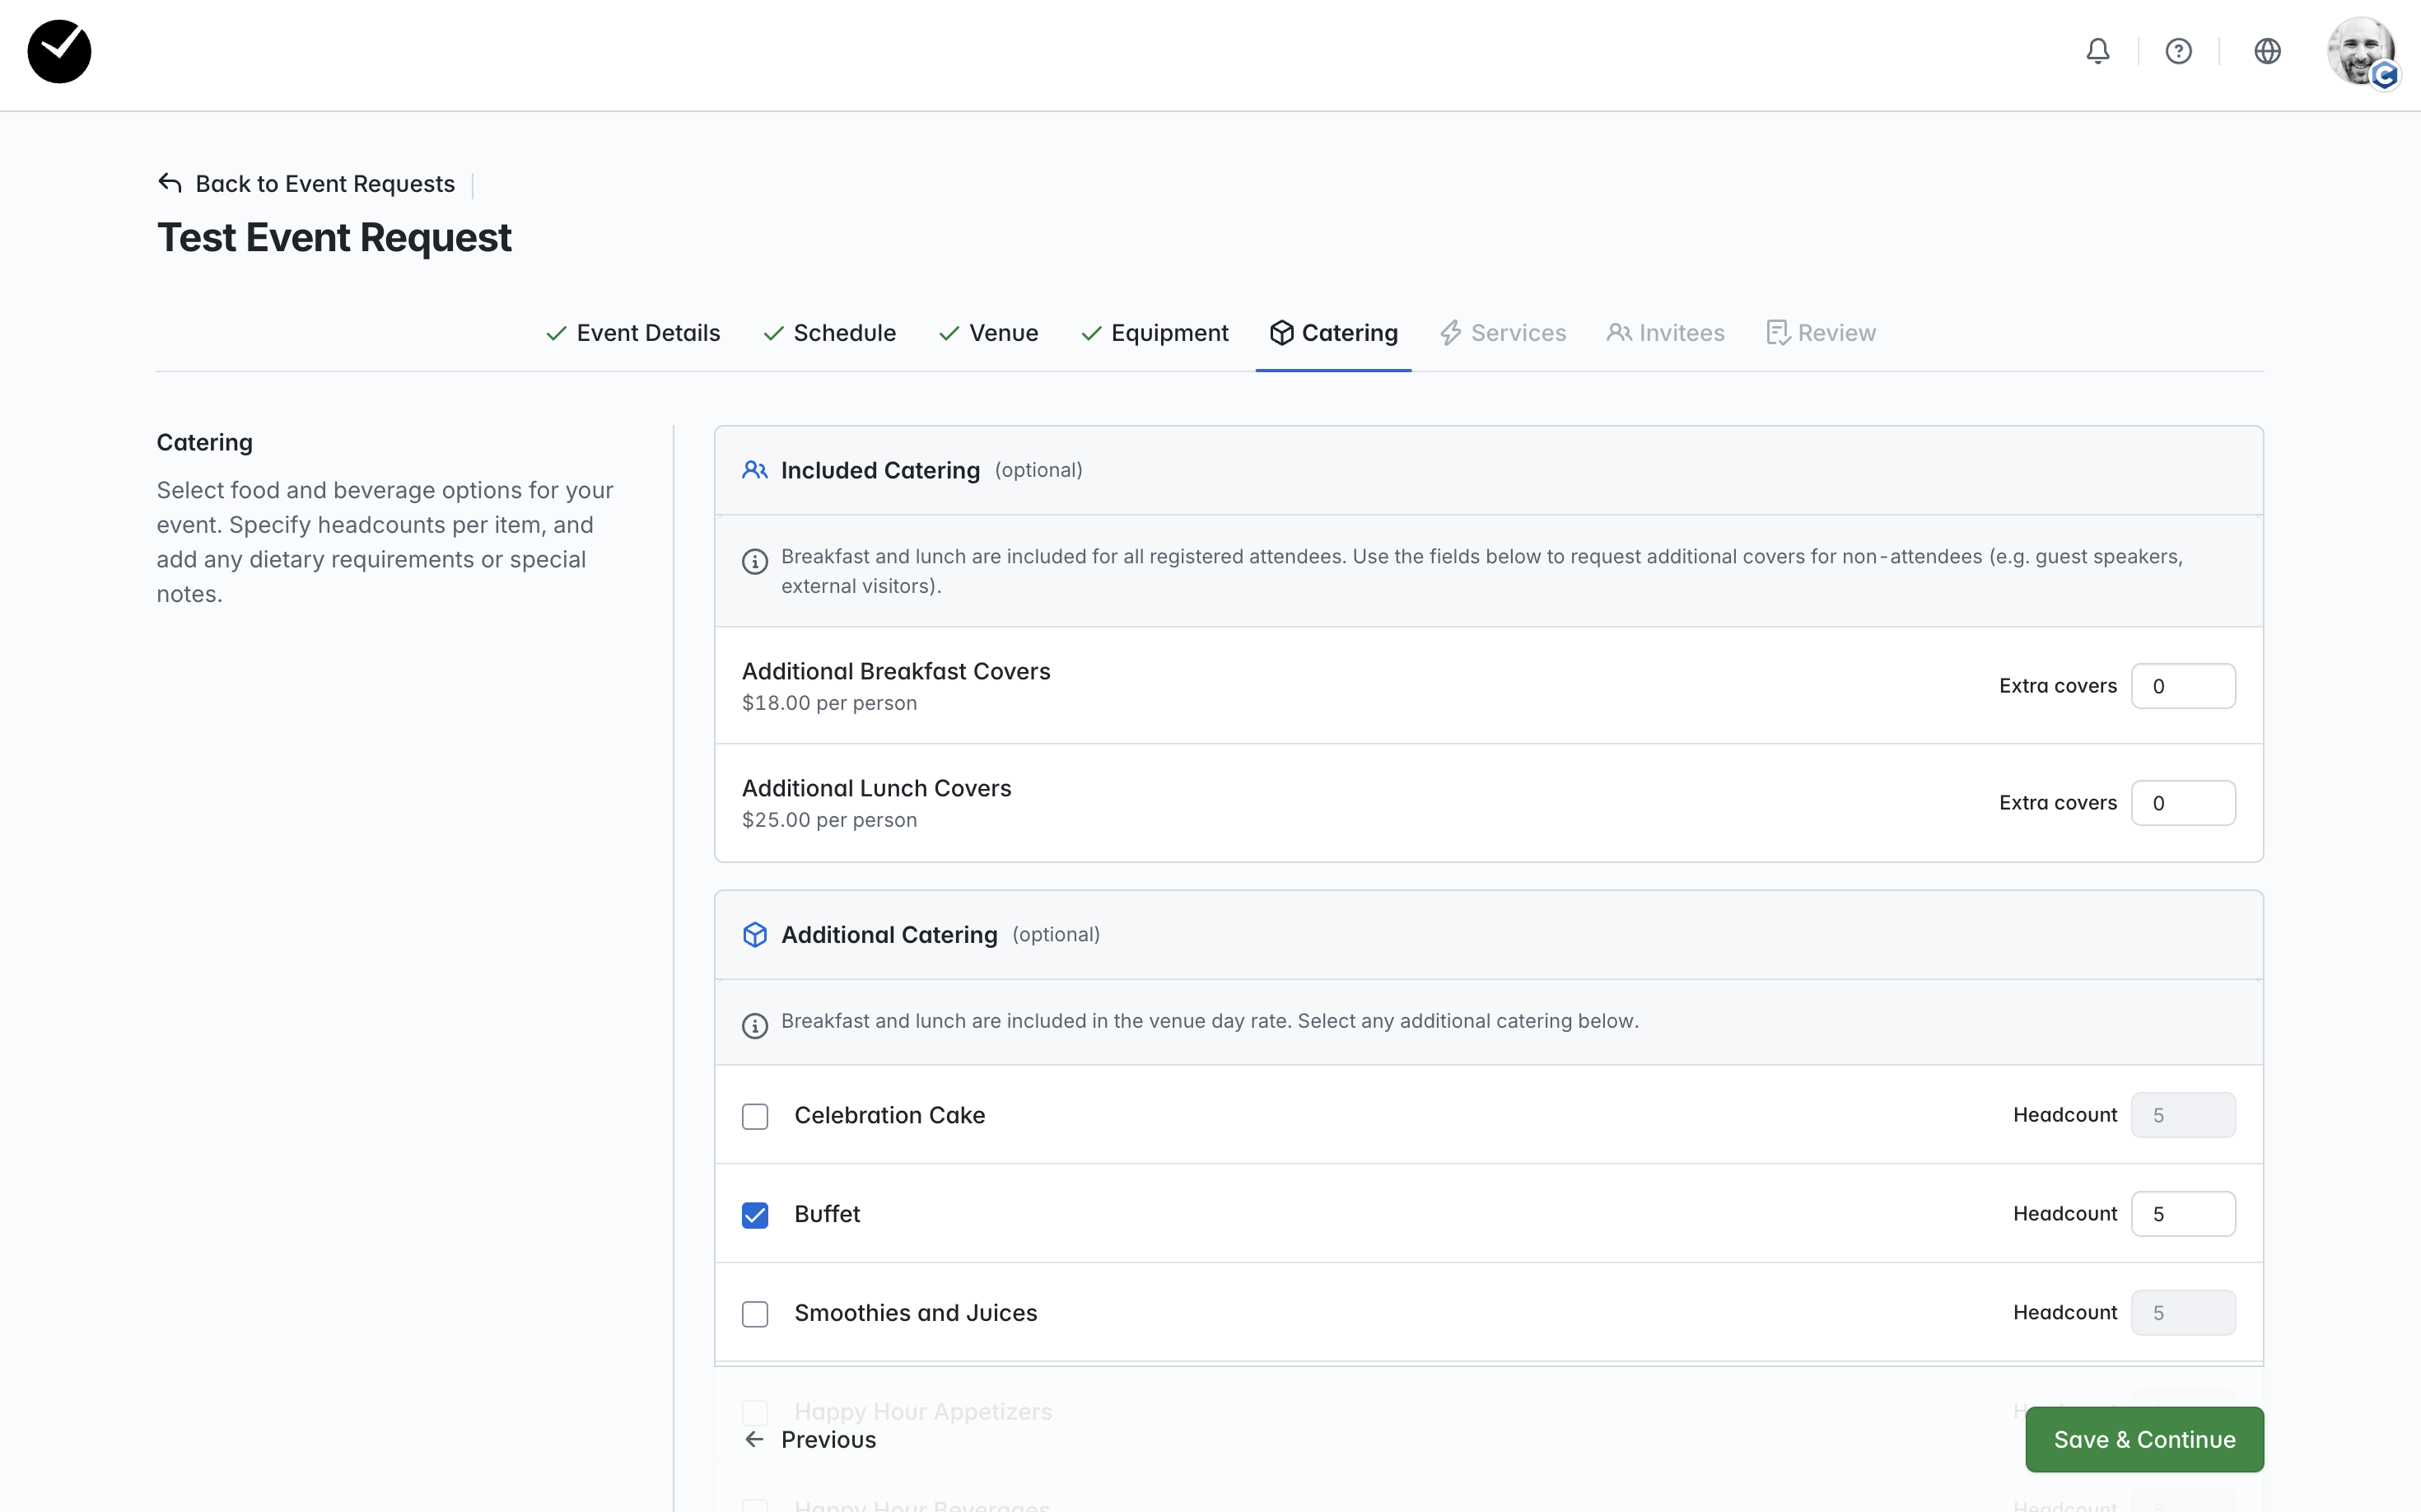This screenshot has width=2421, height=1512.
Task: Switch to the Venue step
Action: click(x=988, y=333)
